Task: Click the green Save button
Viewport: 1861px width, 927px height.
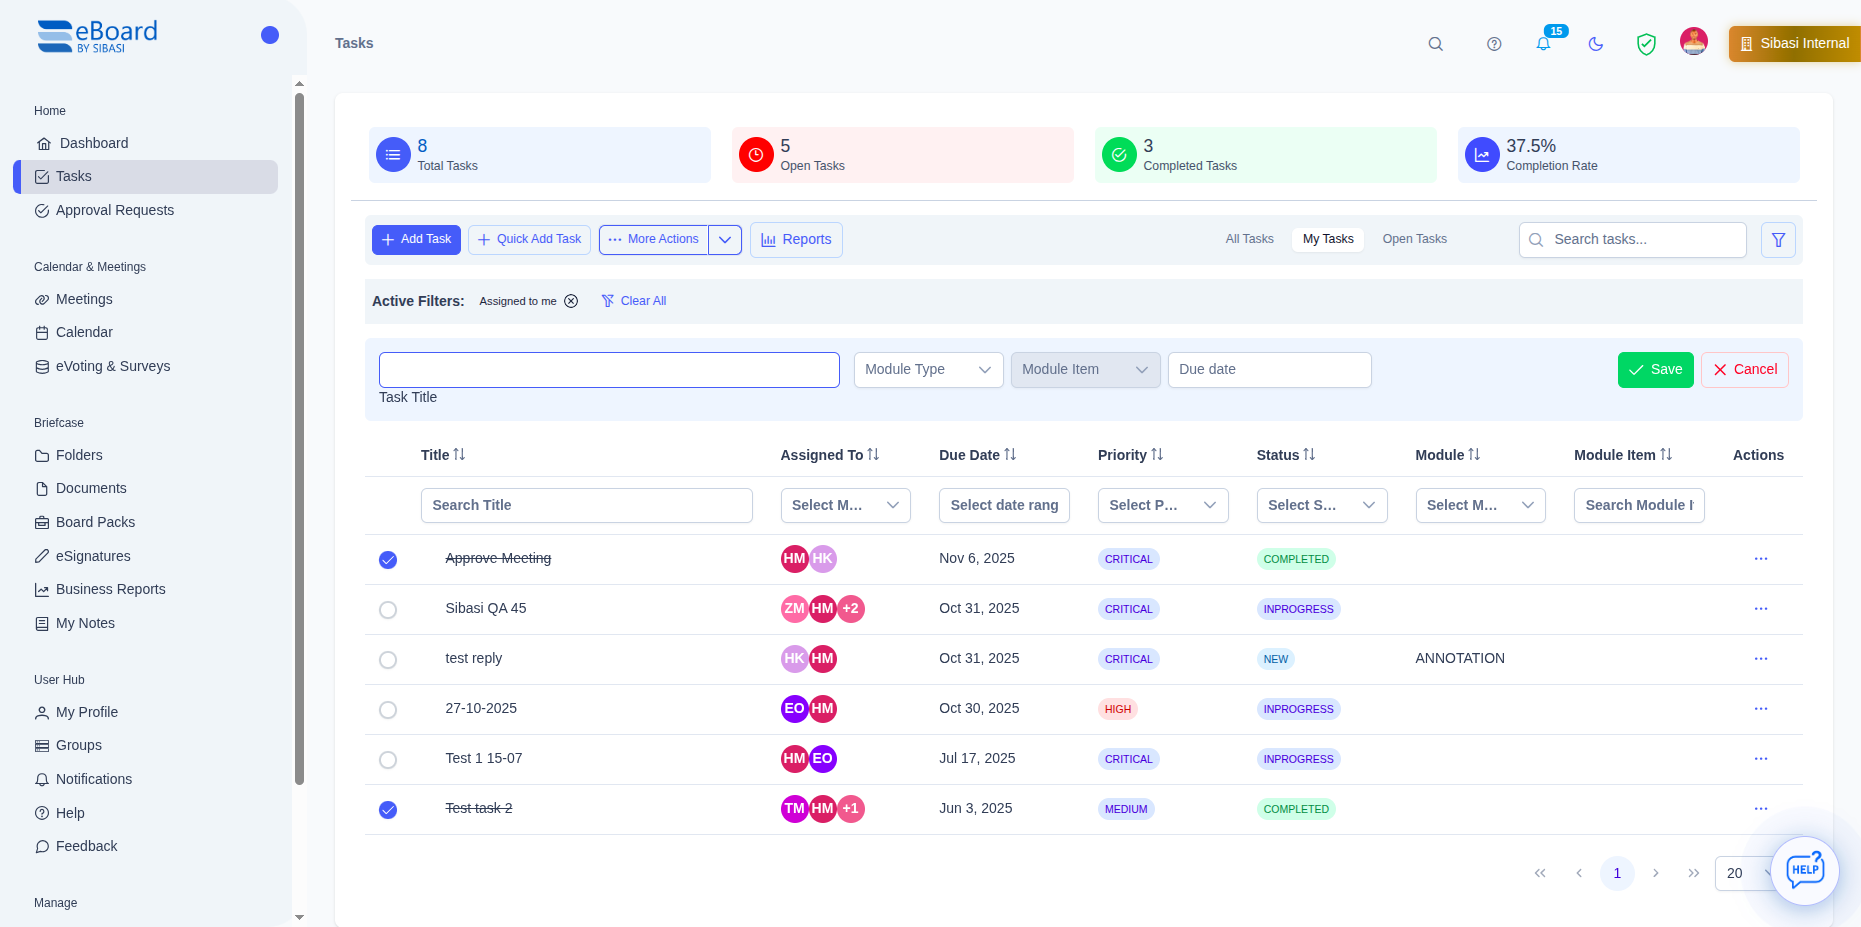Action: coord(1655,370)
